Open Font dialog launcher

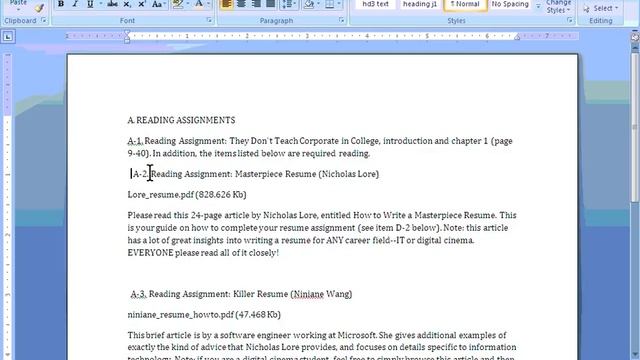click(209, 20)
